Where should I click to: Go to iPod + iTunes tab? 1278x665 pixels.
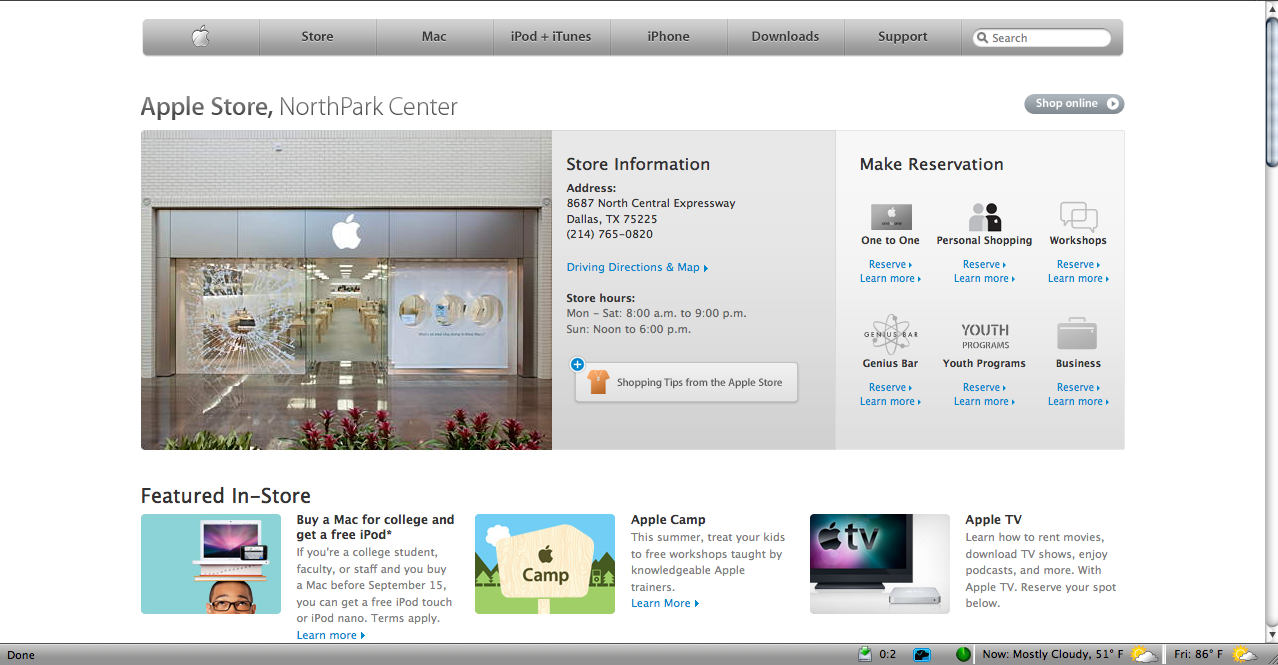(551, 37)
